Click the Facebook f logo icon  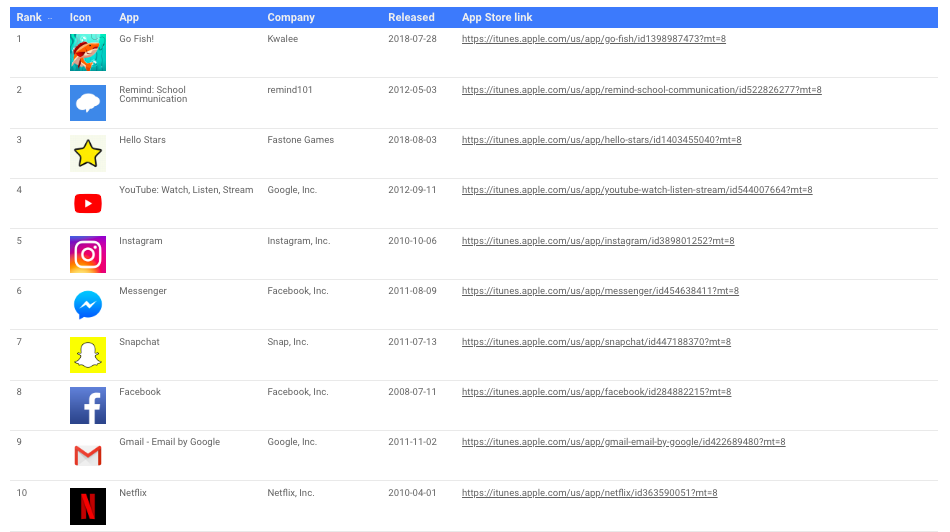(88, 405)
